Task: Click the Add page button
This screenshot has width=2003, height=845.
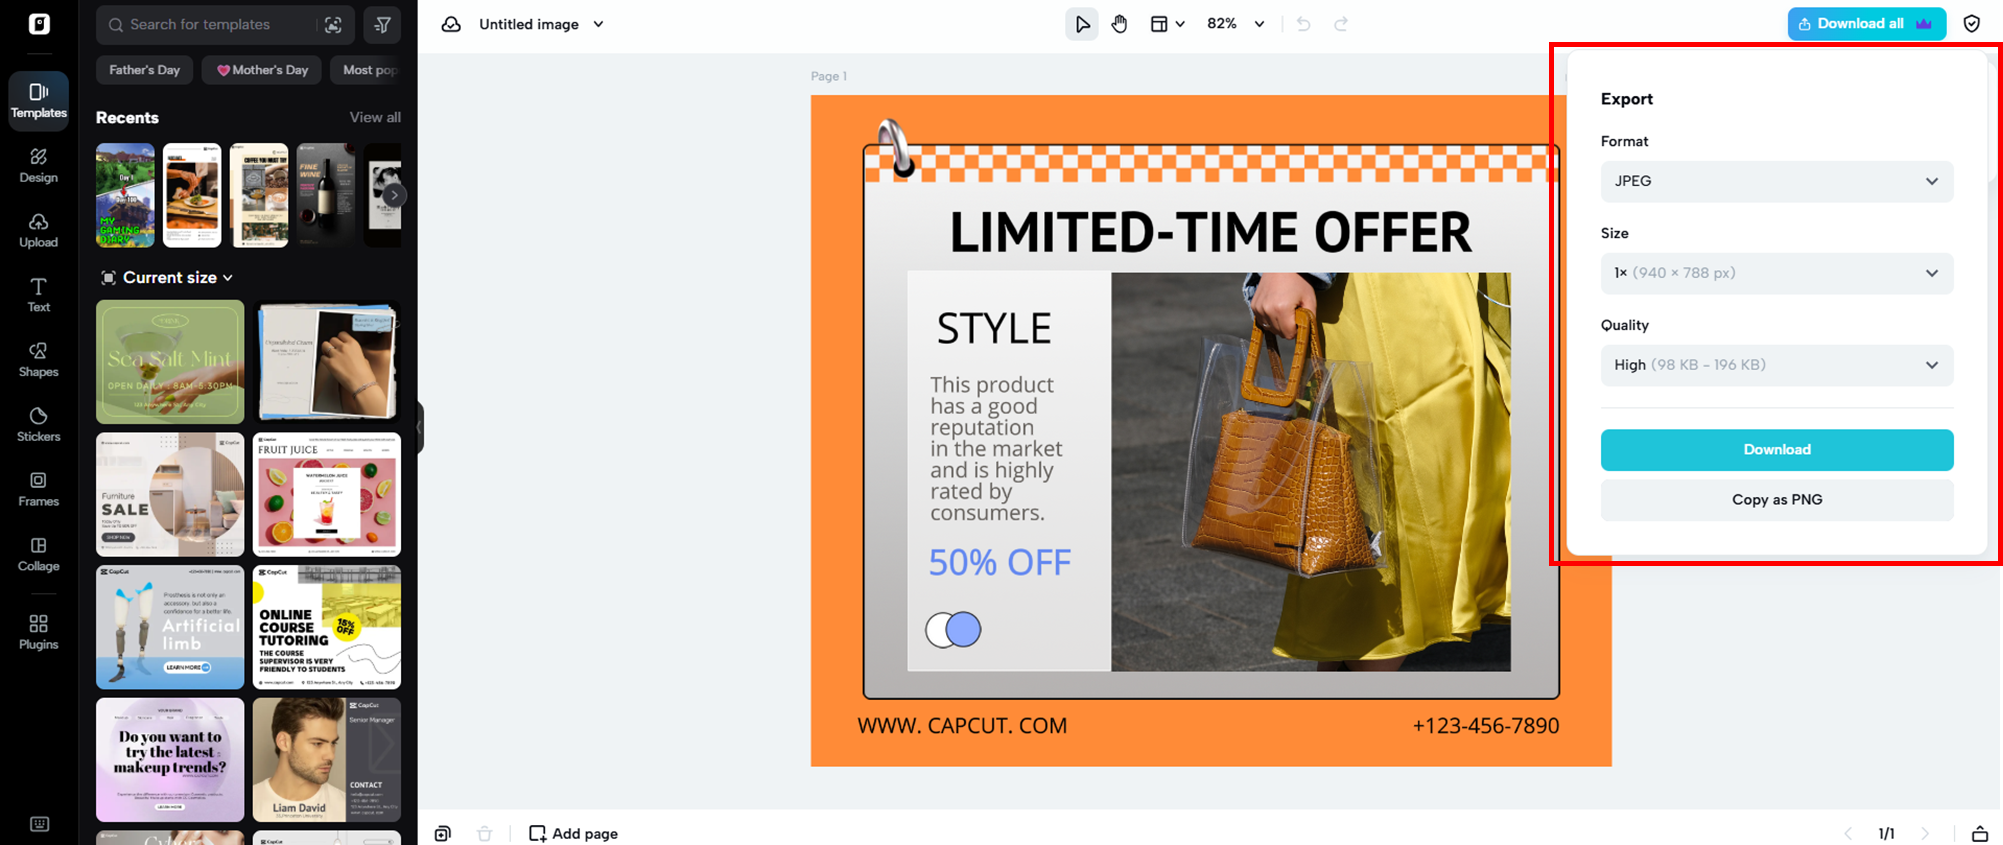Action: [574, 833]
